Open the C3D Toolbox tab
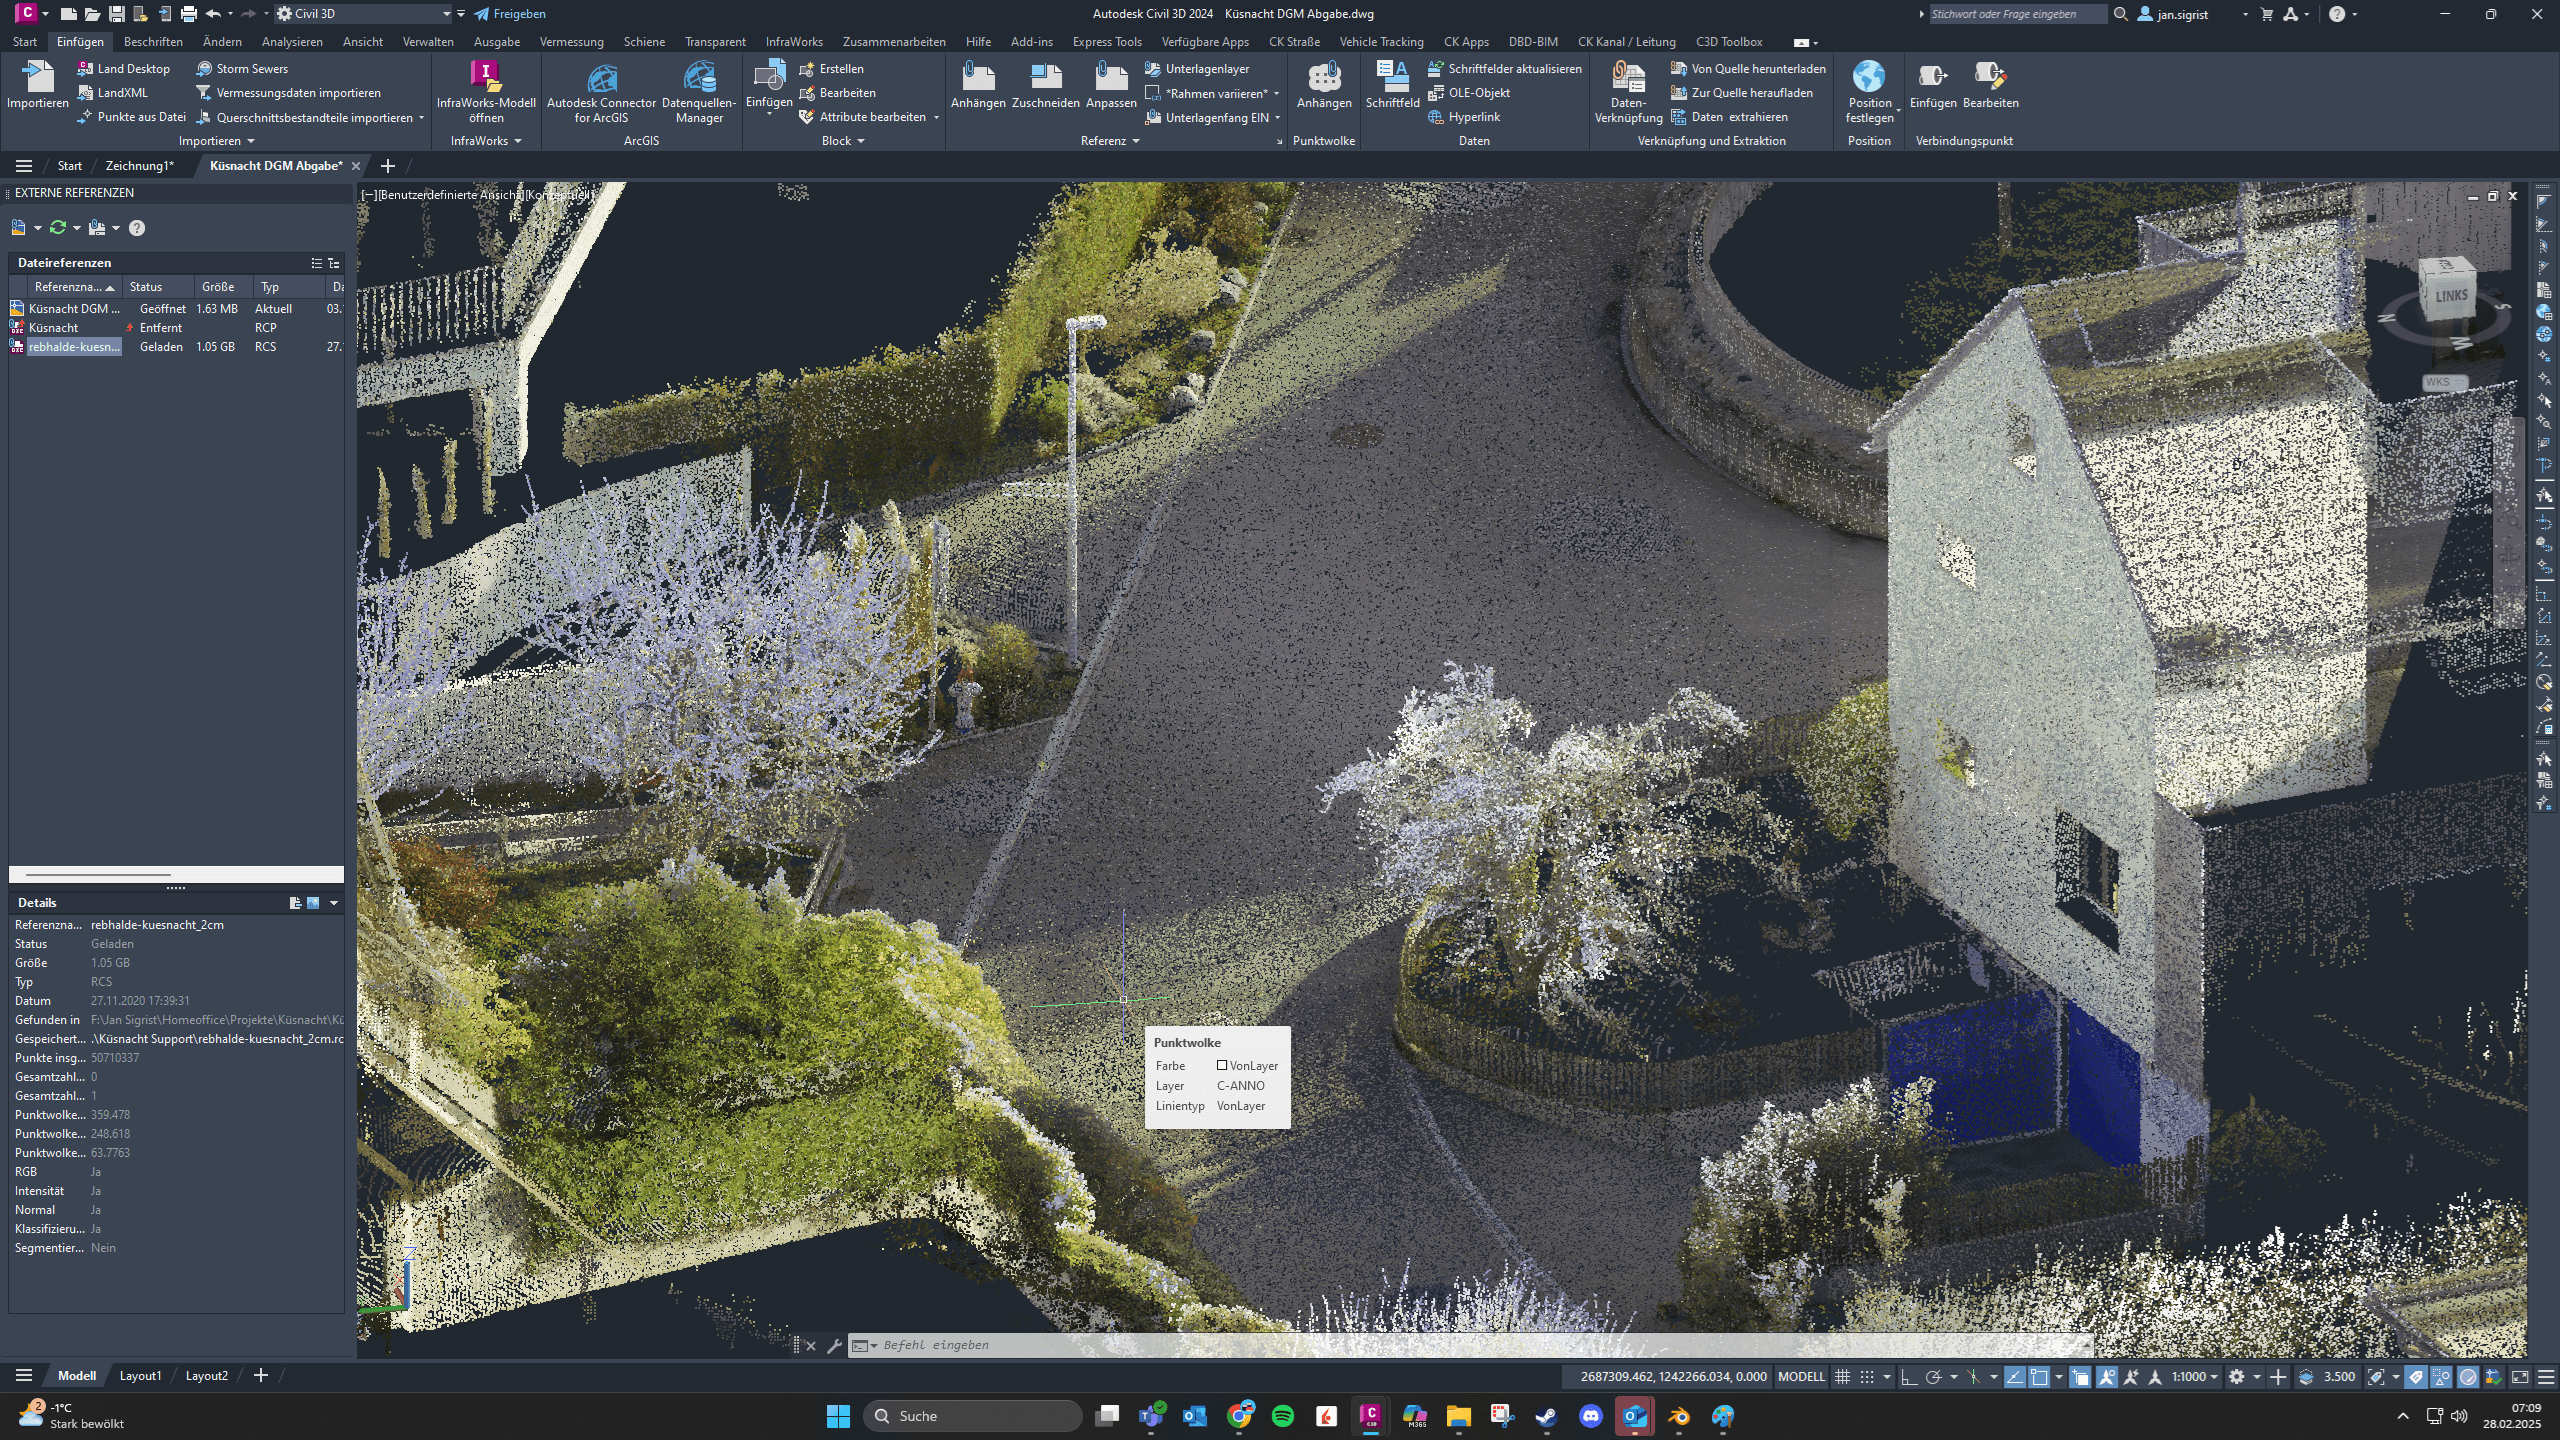 pos(1729,42)
